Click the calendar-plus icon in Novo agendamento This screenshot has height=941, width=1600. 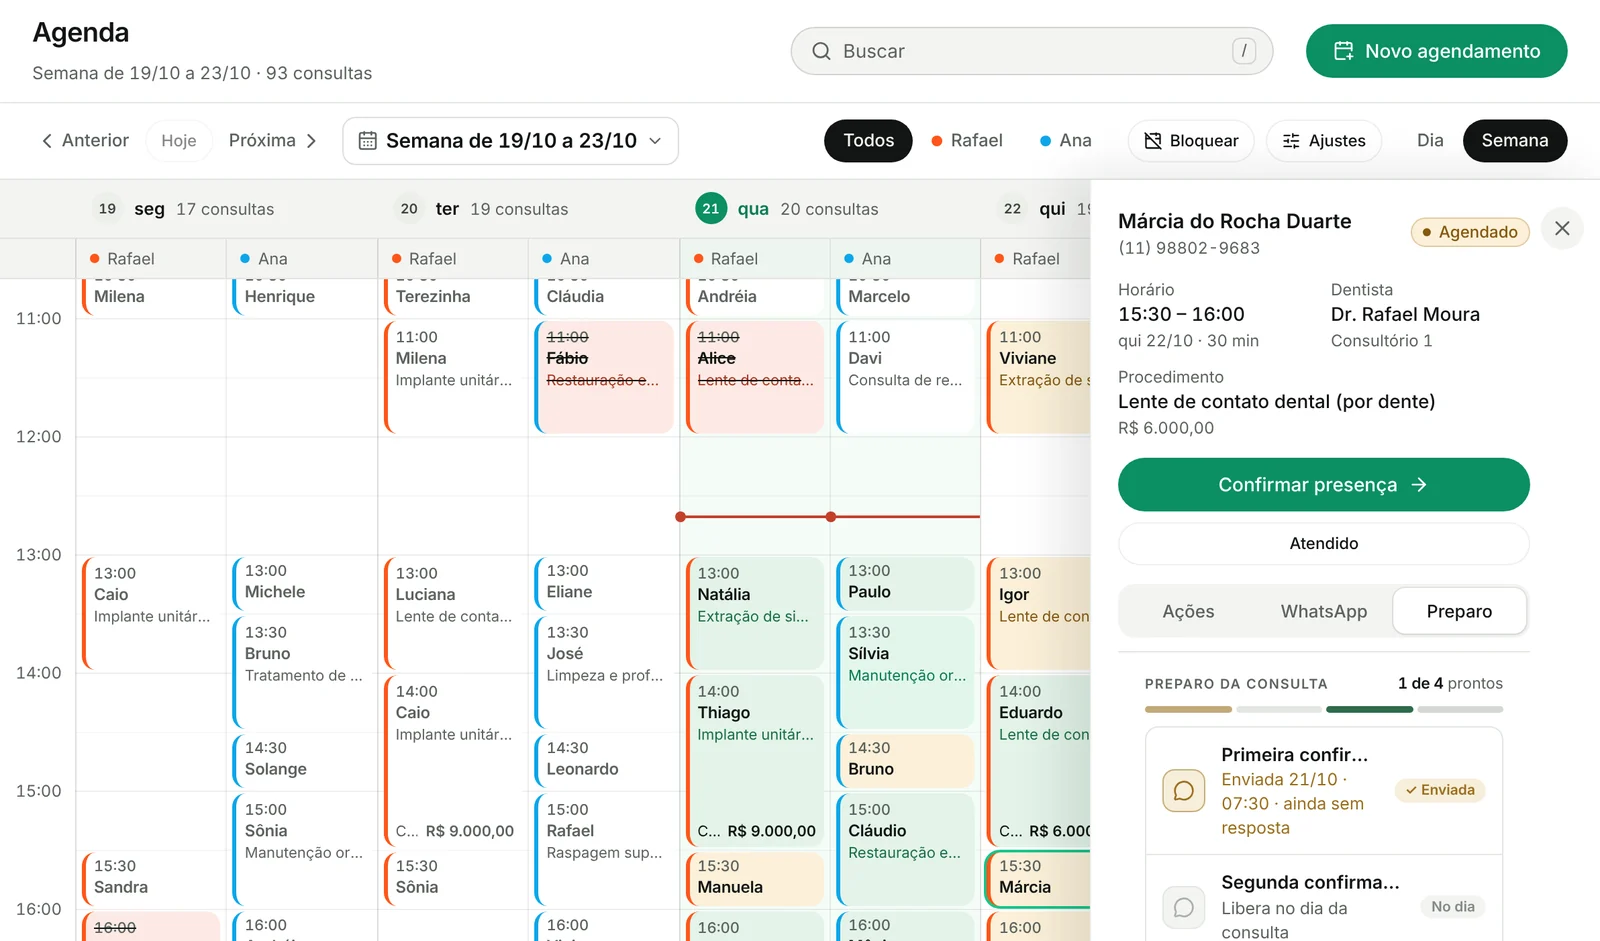click(x=1344, y=51)
